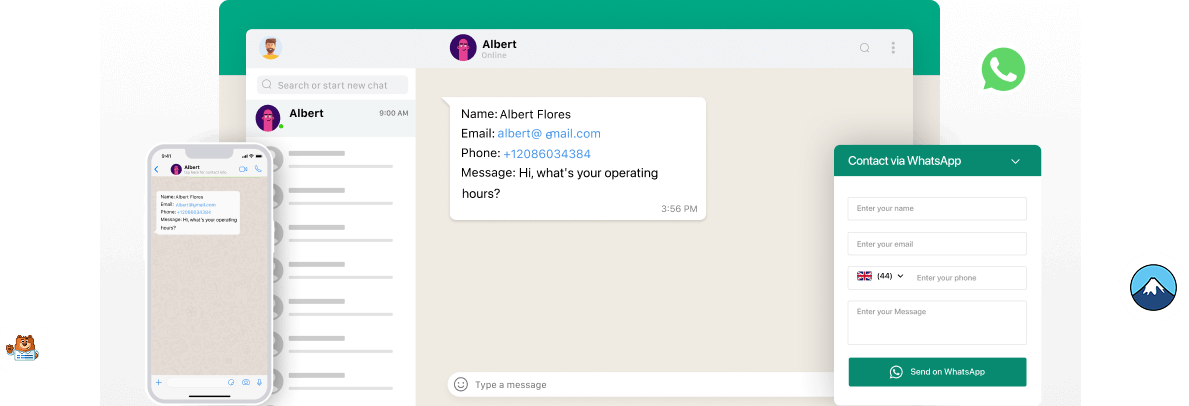Open the UK (44) country code dropdown
The image size is (1189, 406).
coord(880,276)
